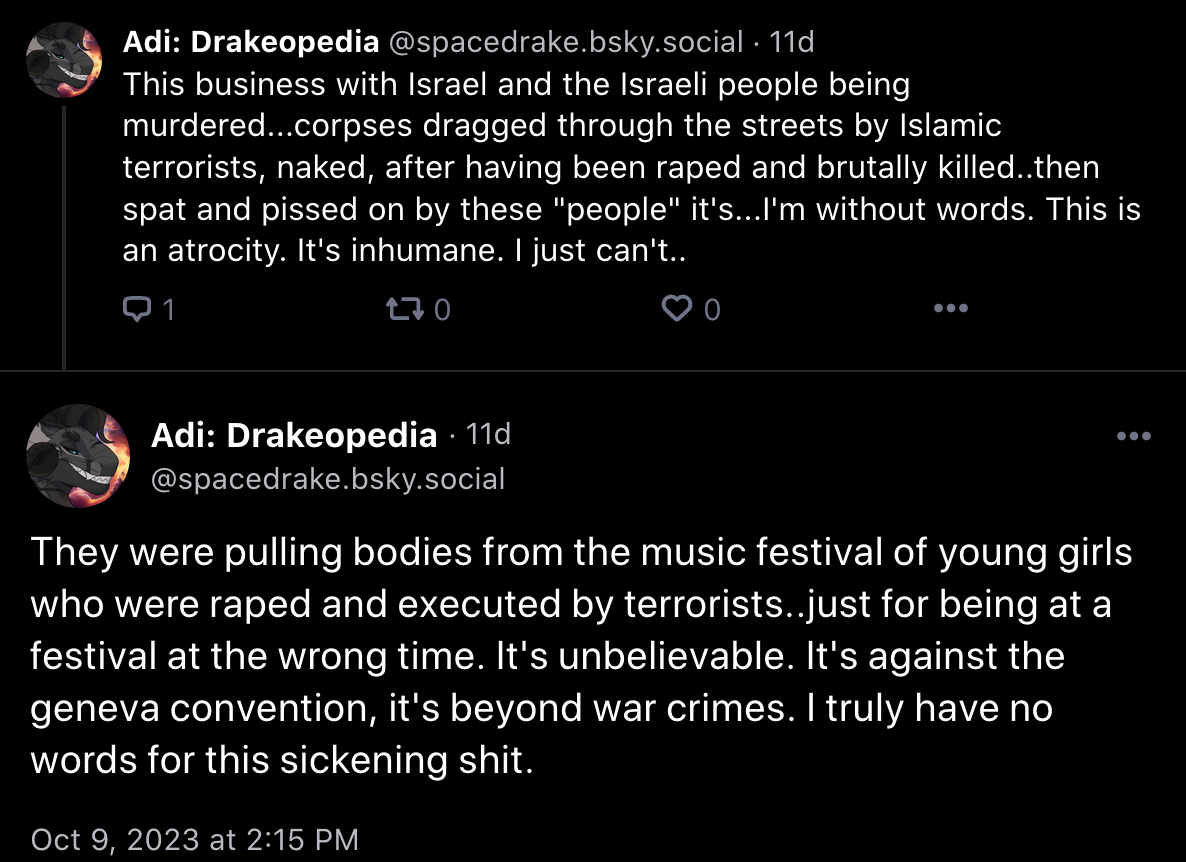Click the Oct 9, 2023 date line

pyautogui.click(x=194, y=839)
